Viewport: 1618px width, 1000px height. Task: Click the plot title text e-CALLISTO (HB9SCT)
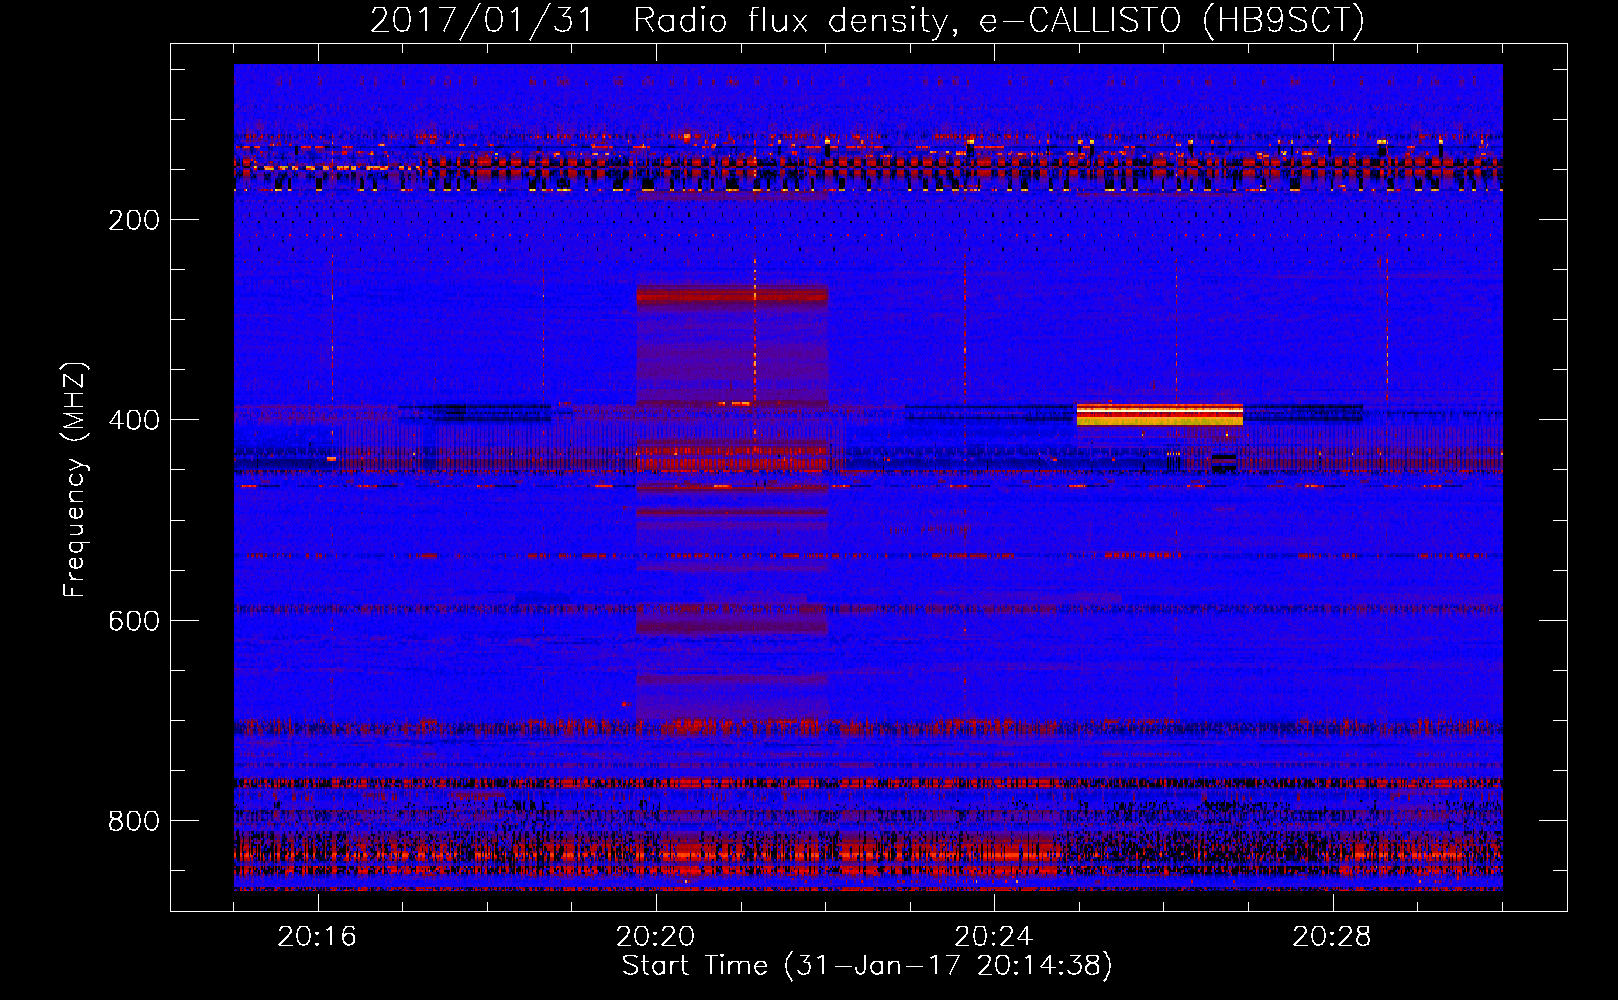pyautogui.click(x=1172, y=20)
